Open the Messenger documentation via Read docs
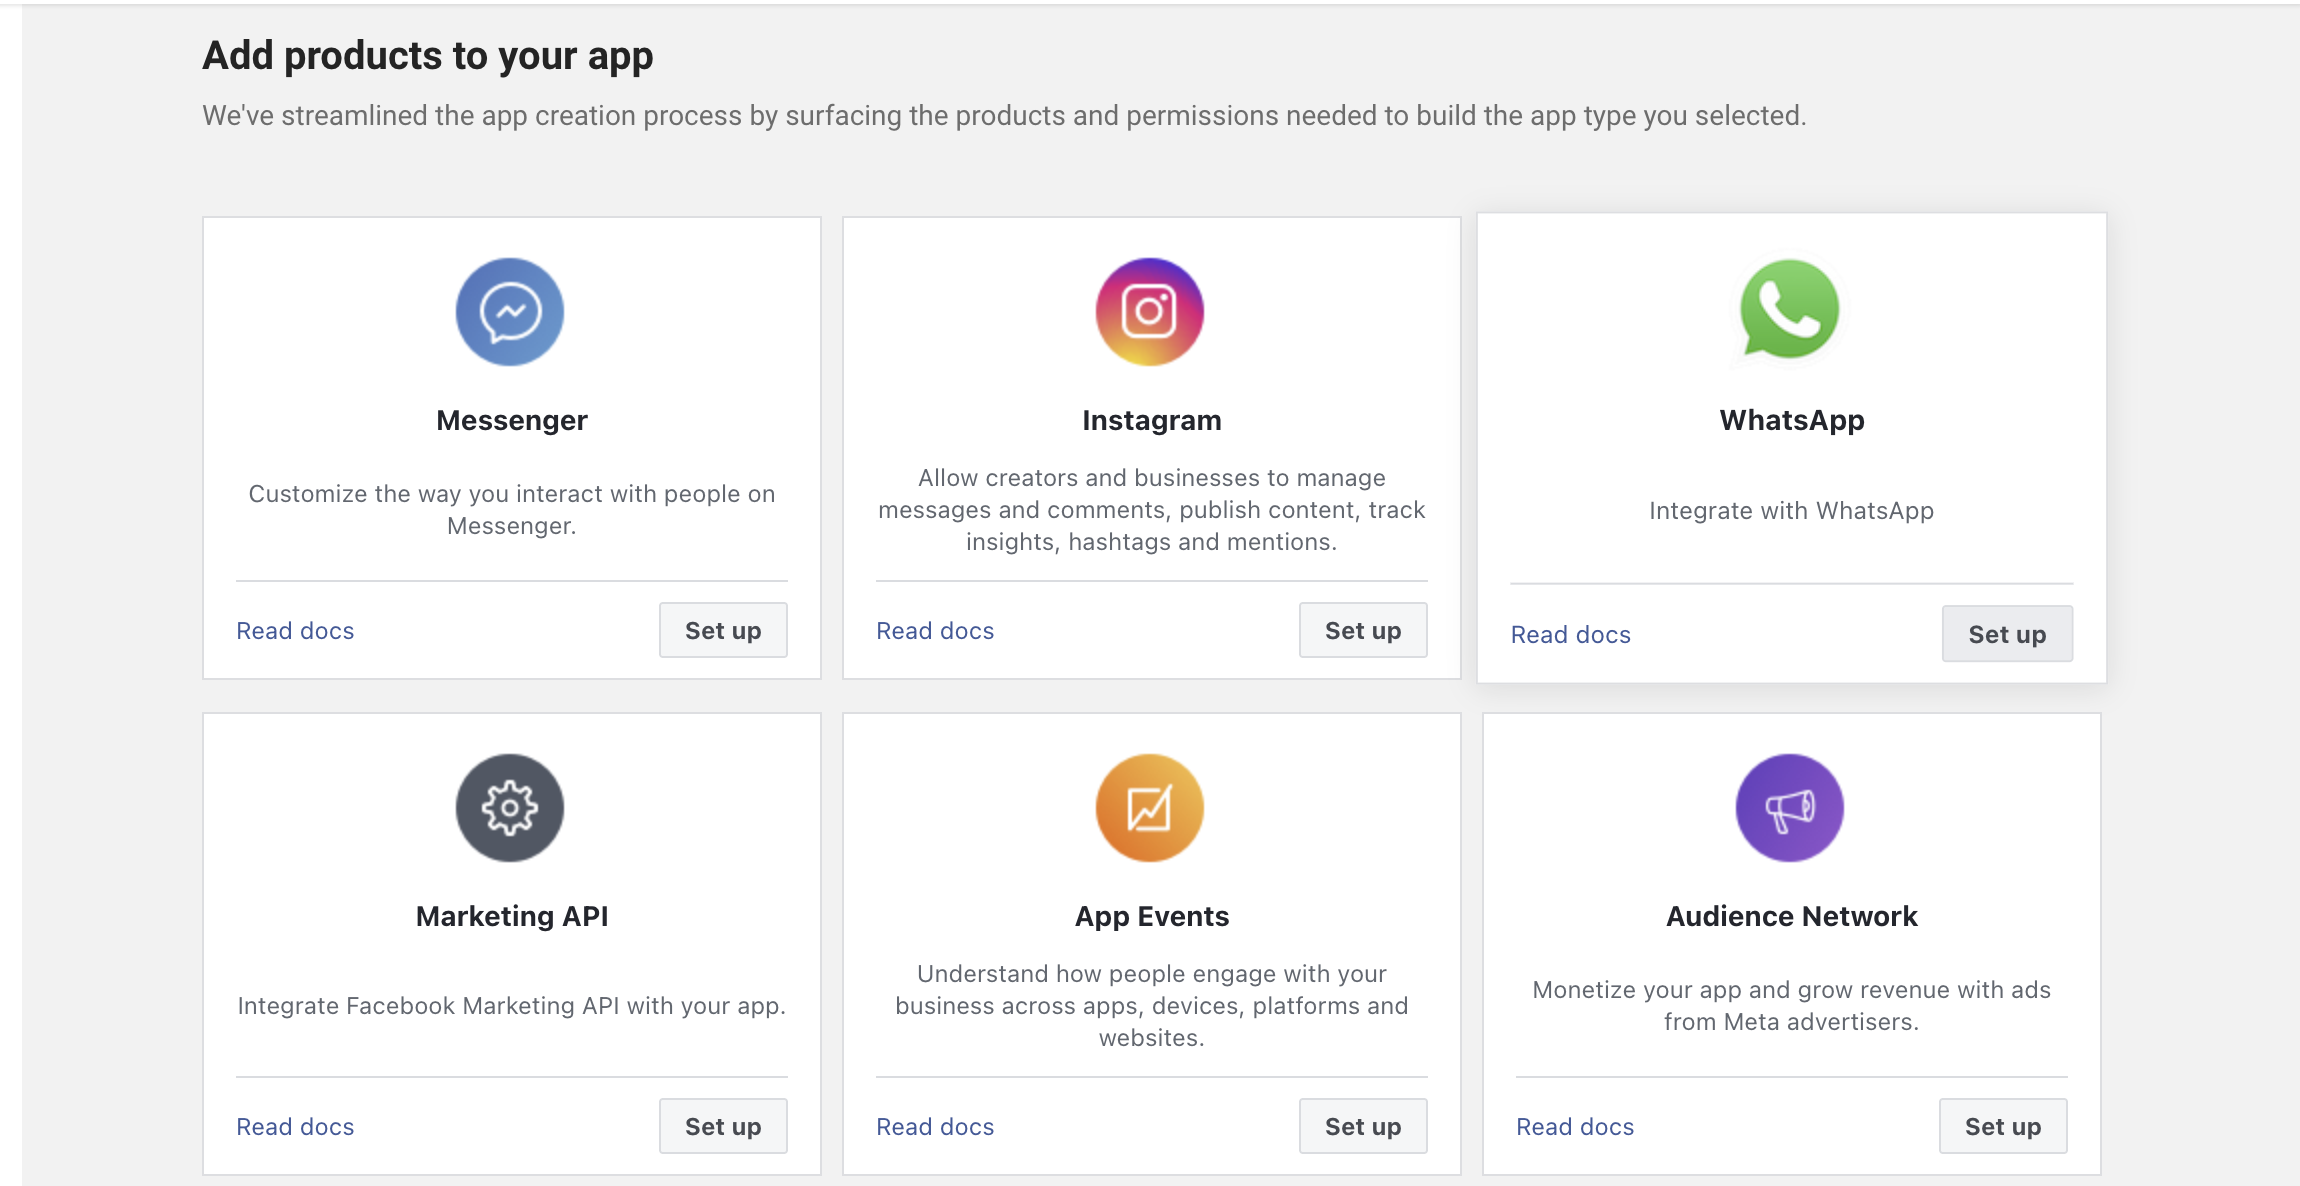 pyautogui.click(x=294, y=630)
